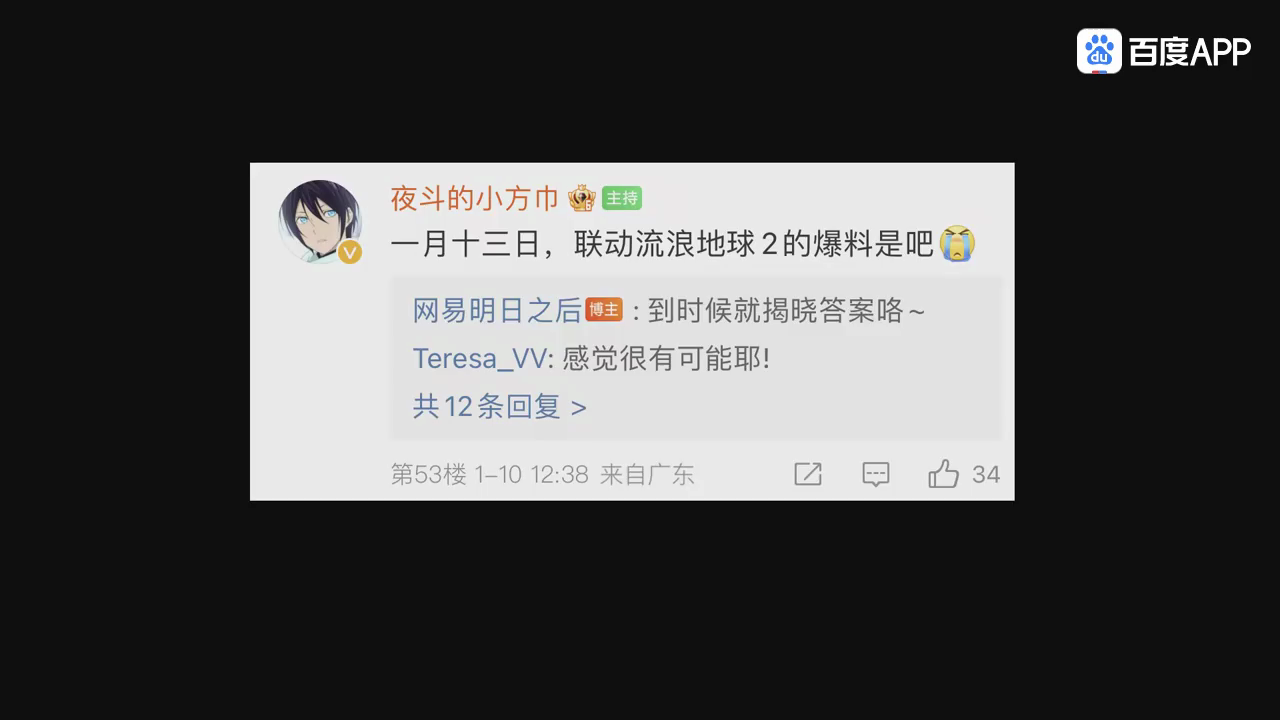Image resolution: width=1280 pixels, height=720 pixels.
Task: Expand 共12条回复 replies
Action: 499,407
